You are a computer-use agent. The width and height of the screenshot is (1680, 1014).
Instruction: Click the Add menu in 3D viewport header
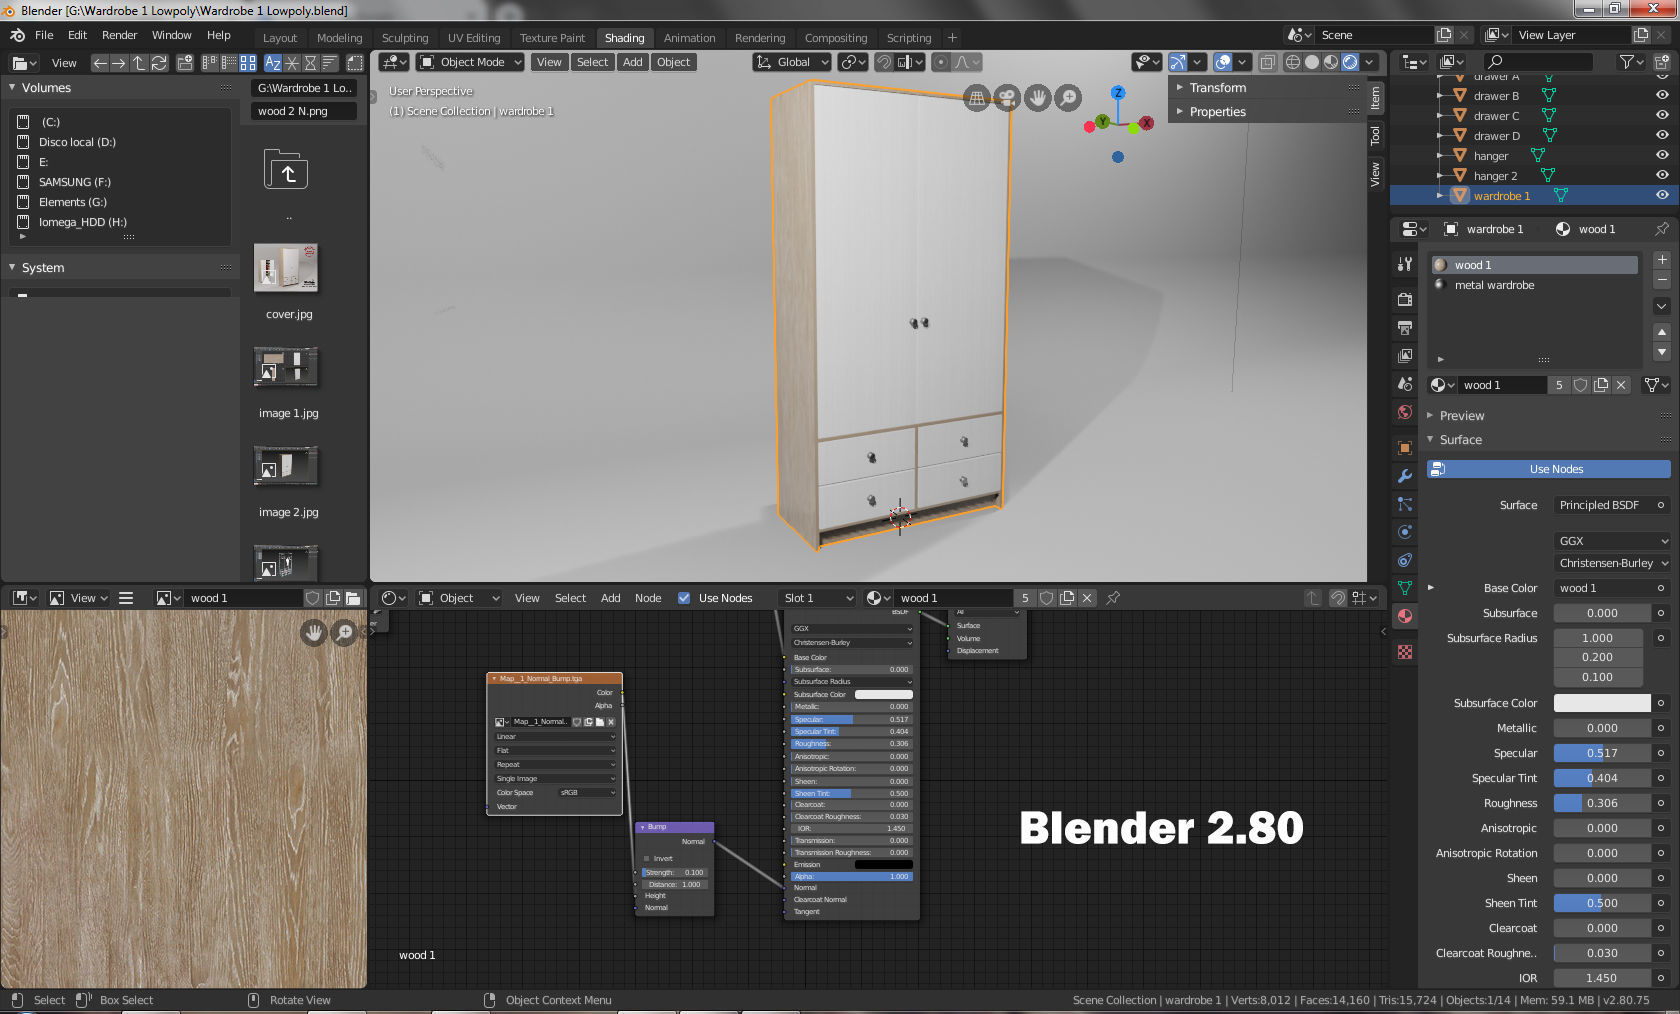pos(632,62)
